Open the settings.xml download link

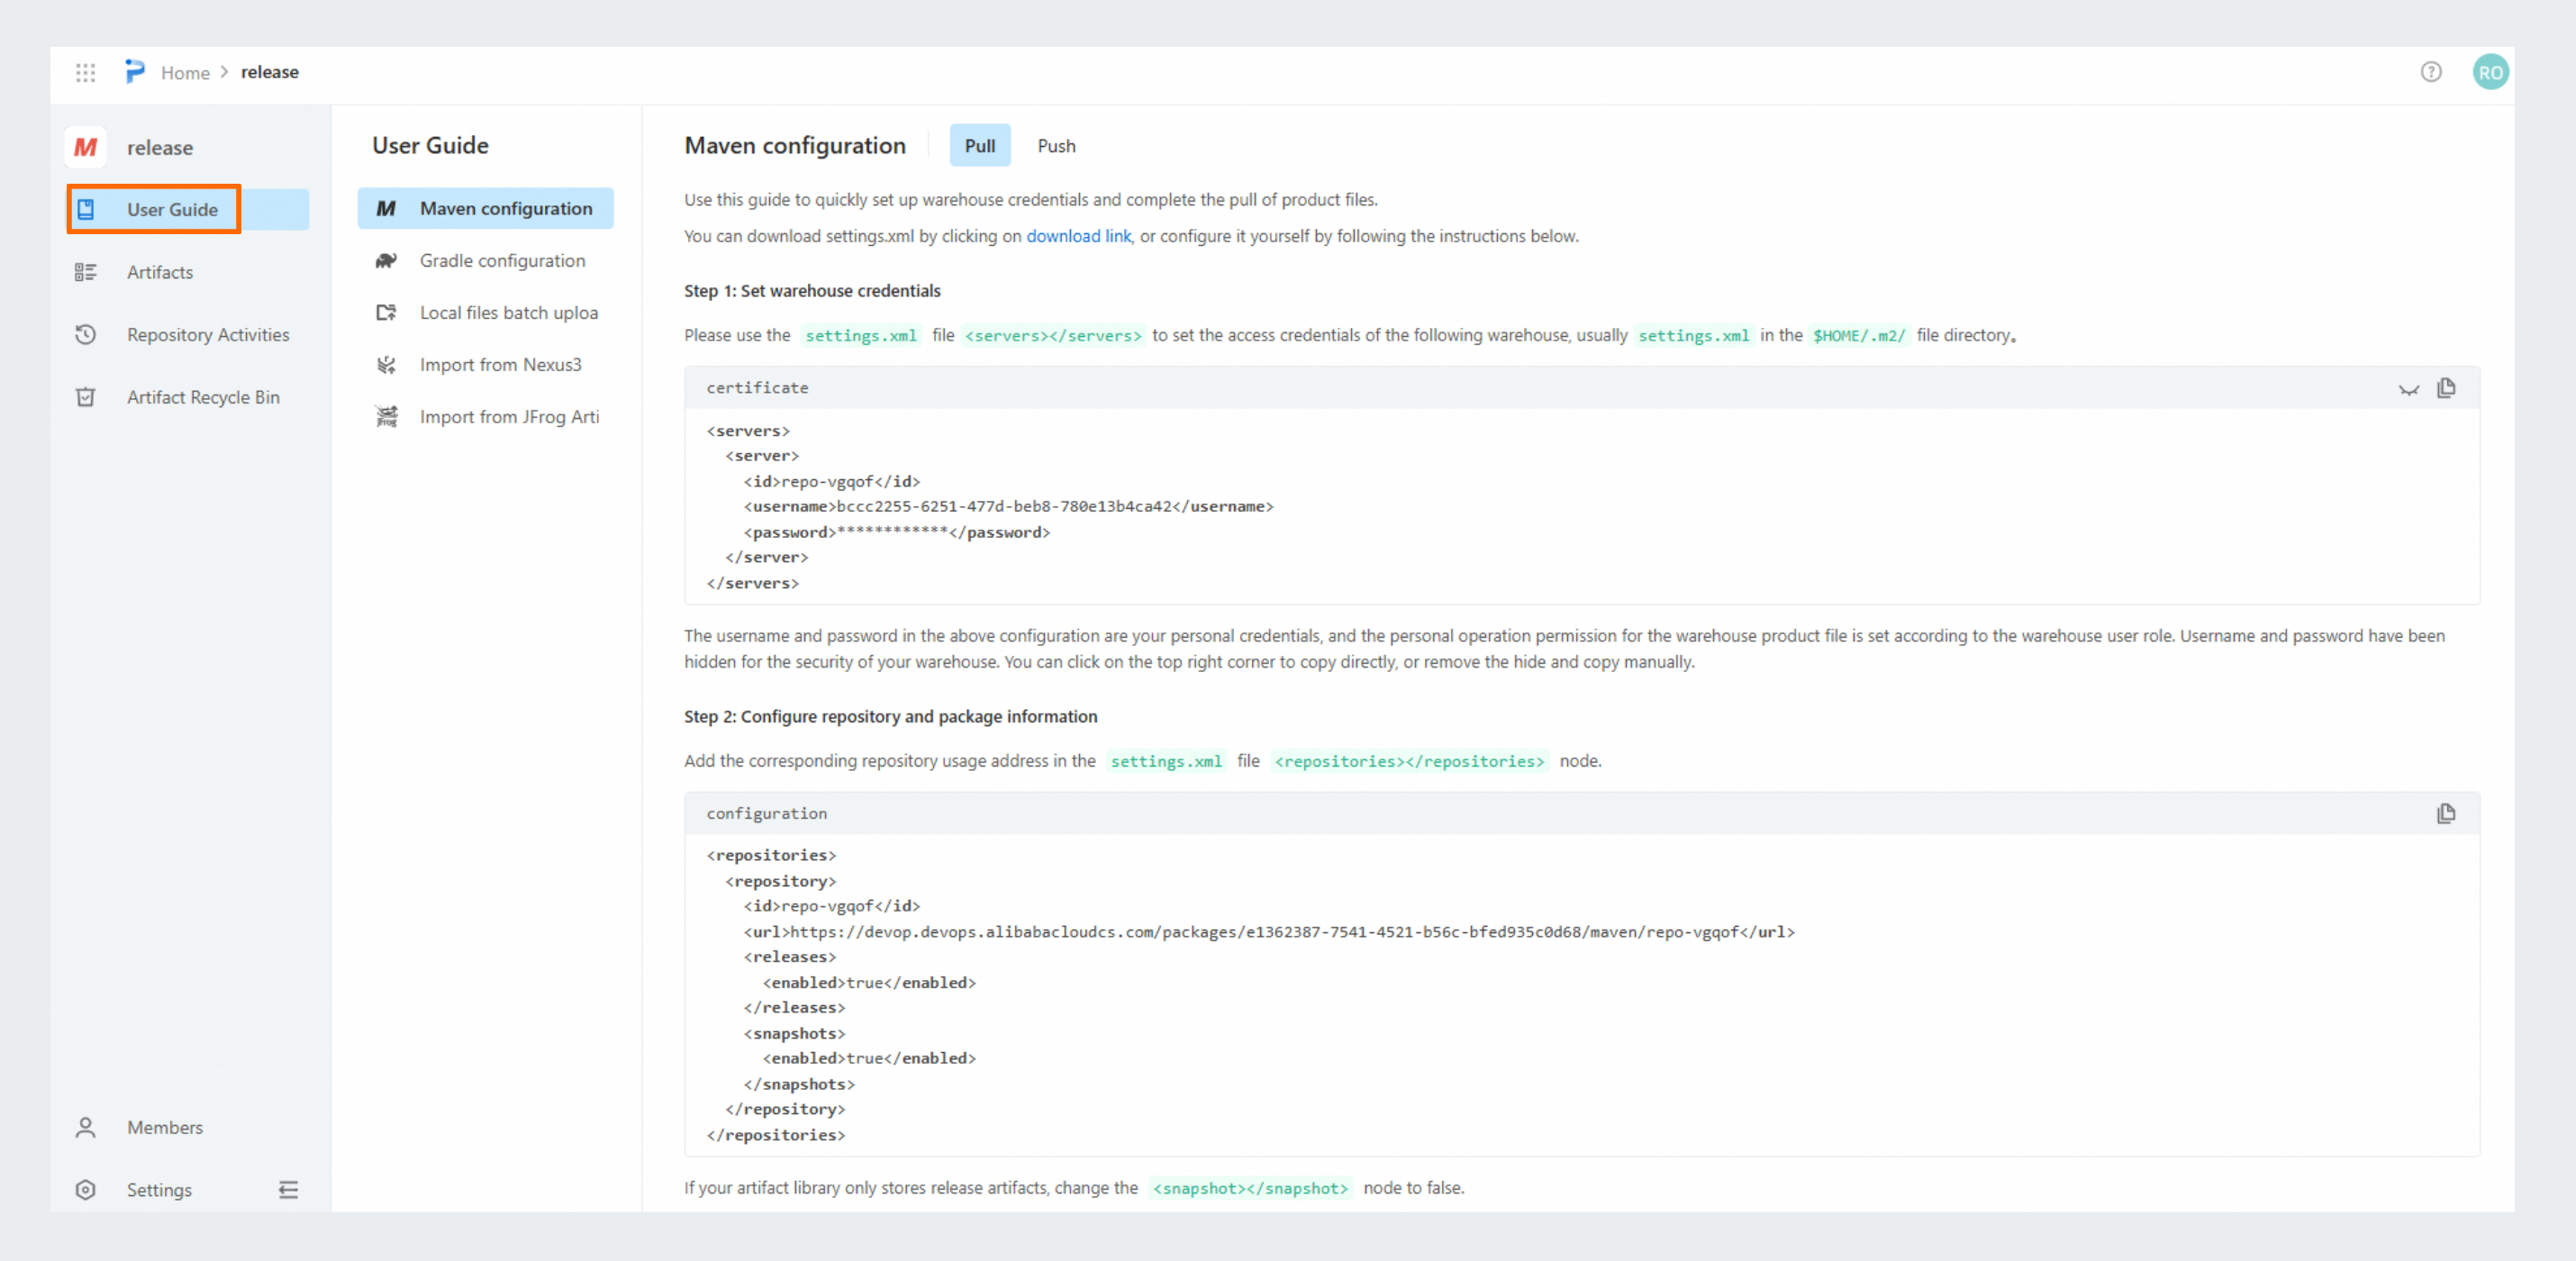[1078, 236]
